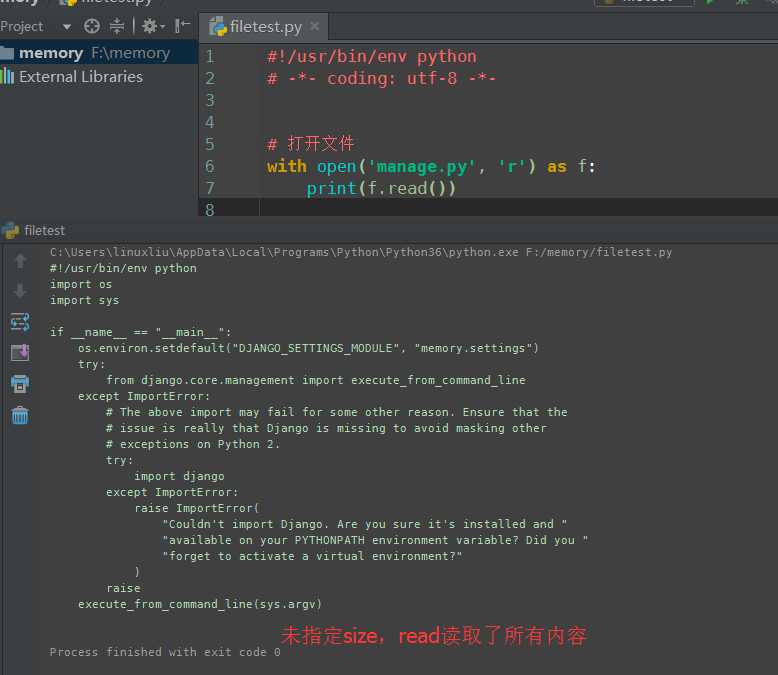This screenshot has width=778, height=675.
Task: Click 'Process finished with exit code 0'
Action: click(x=165, y=652)
